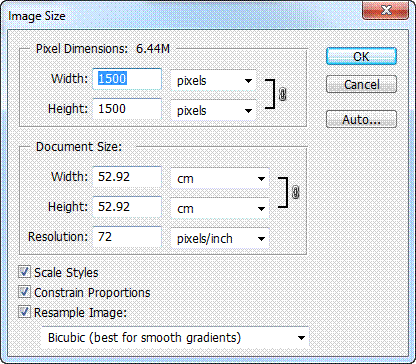Image resolution: width=416 pixels, height=364 pixels.
Task: Toggle the Resample Image checkbox
Action: (x=24, y=312)
